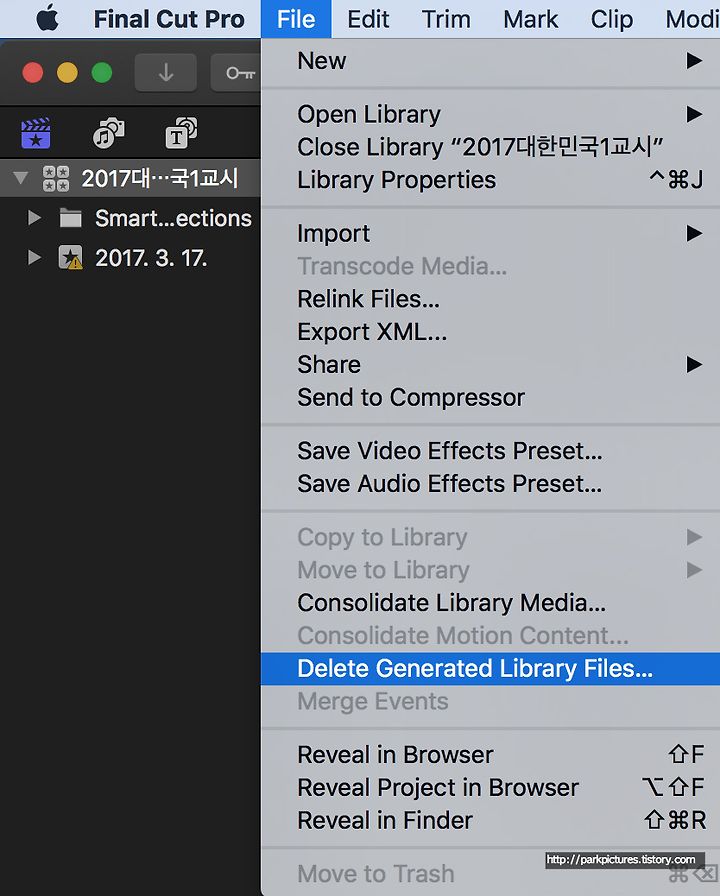The height and width of the screenshot is (896, 720).
Task: Choose Close Library "2017대한민국1교시"
Action: pos(490,147)
